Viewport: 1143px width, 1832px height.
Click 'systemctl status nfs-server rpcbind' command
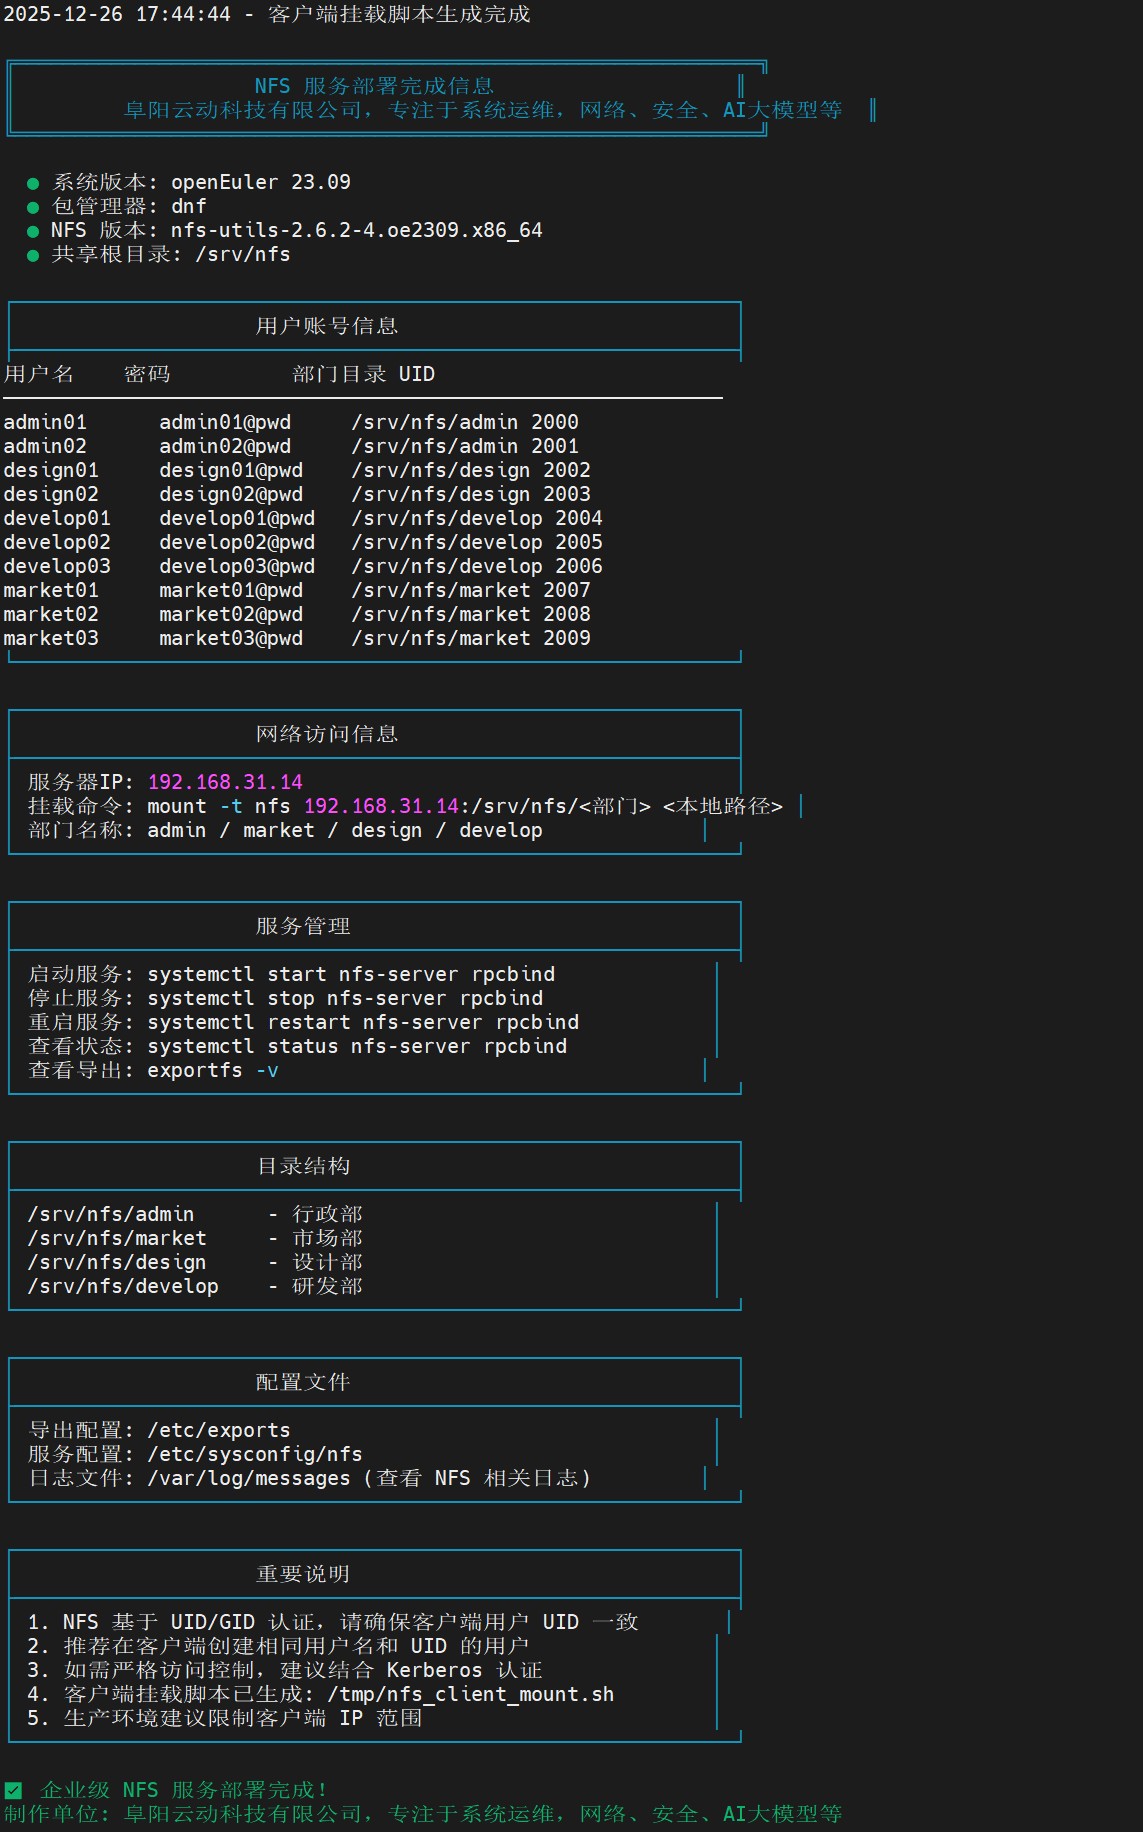click(x=357, y=1046)
